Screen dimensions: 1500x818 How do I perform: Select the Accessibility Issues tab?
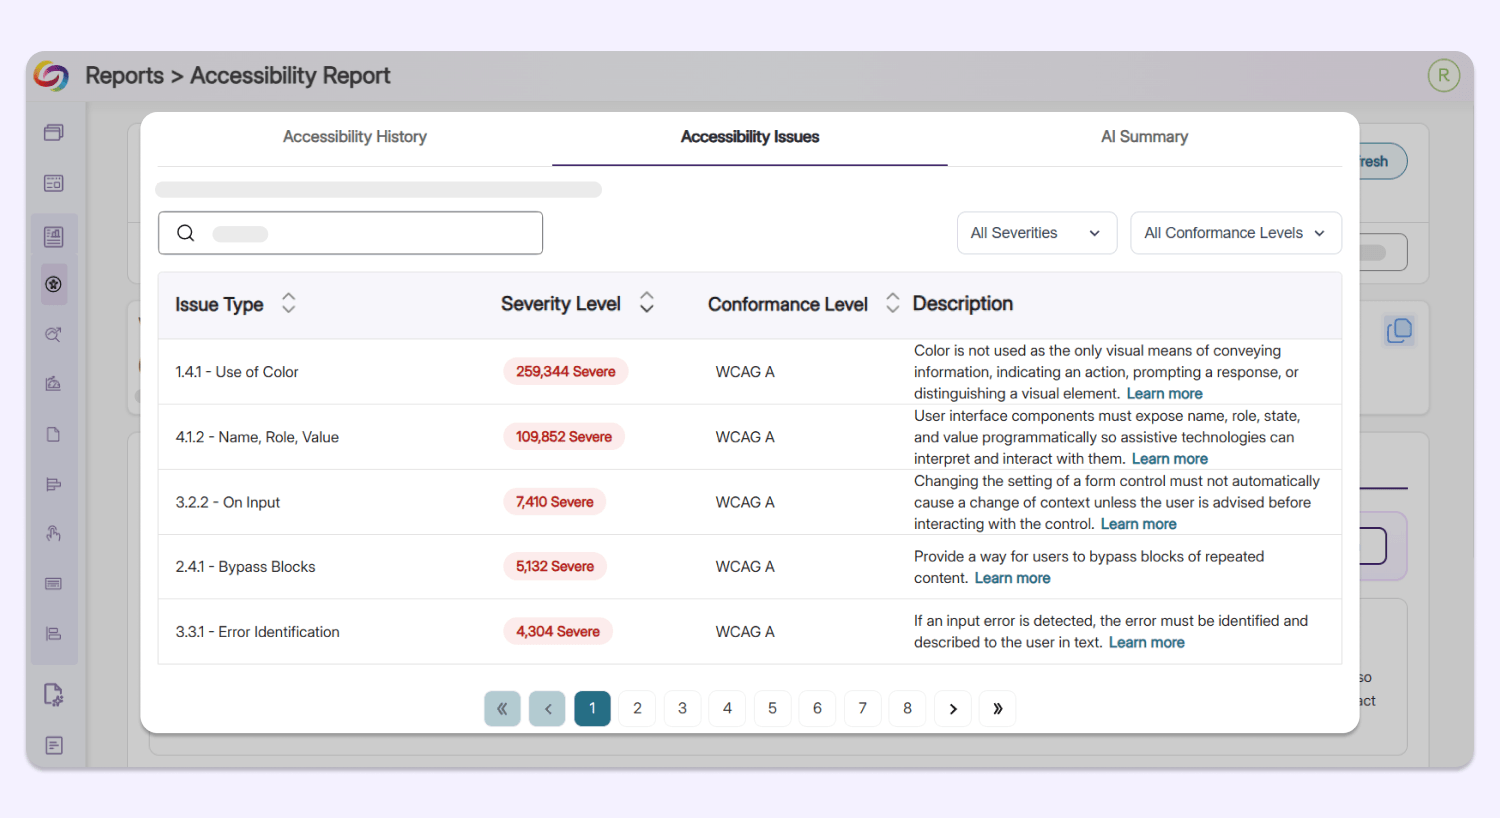point(750,137)
